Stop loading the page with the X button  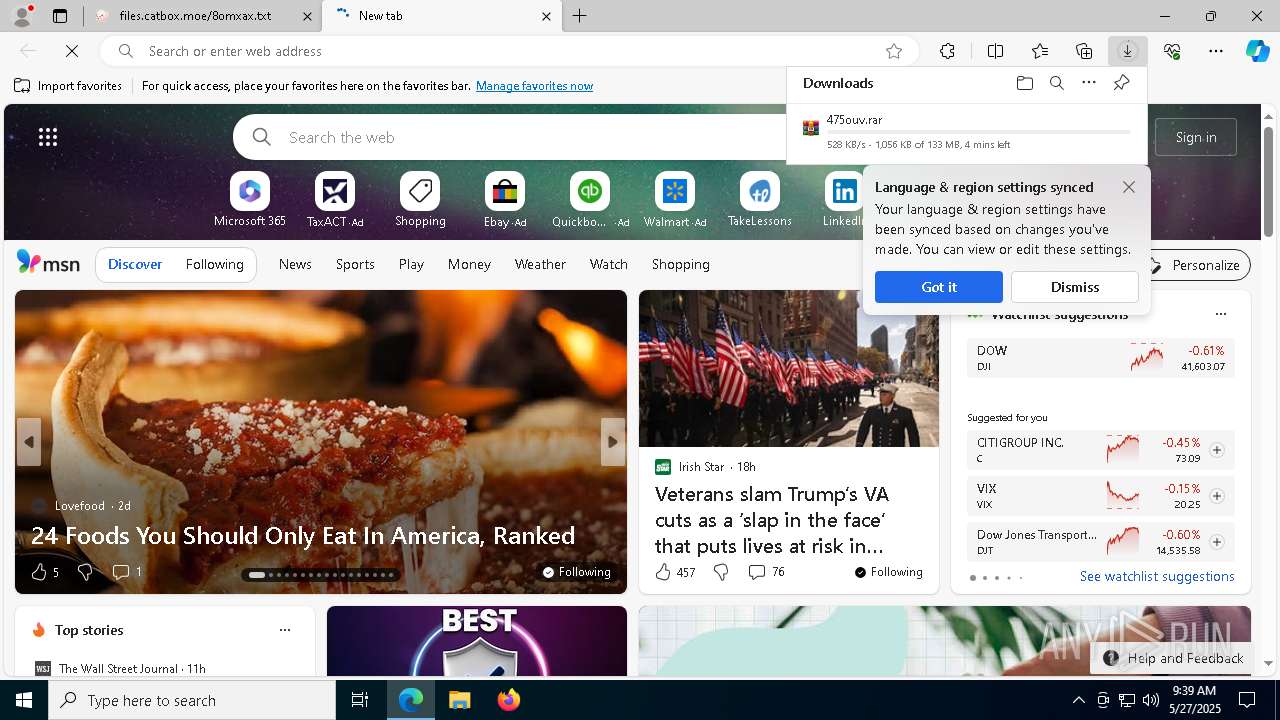tap(72, 51)
